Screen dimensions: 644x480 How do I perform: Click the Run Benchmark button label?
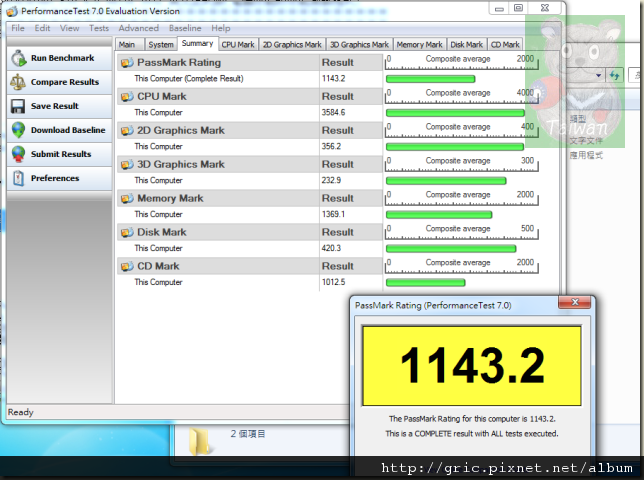tap(62, 58)
